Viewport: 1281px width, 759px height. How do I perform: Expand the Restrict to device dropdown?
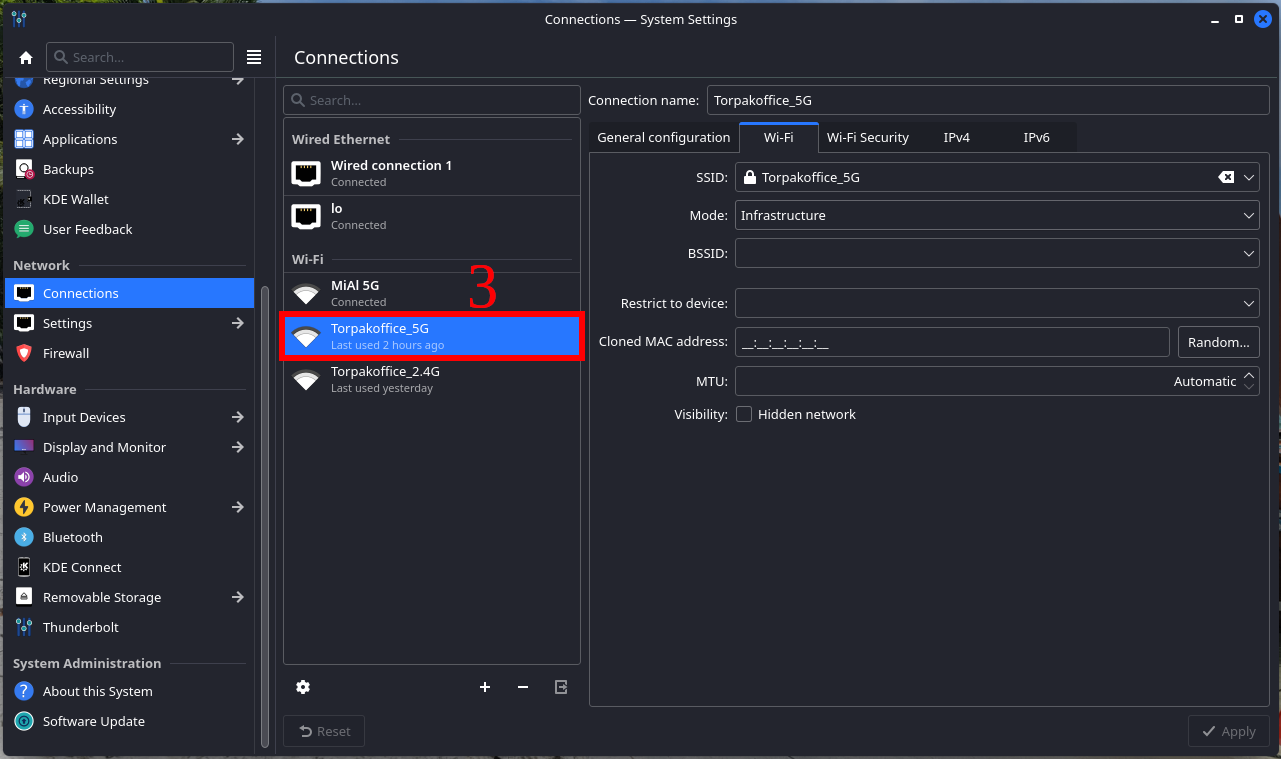[x=996, y=302]
